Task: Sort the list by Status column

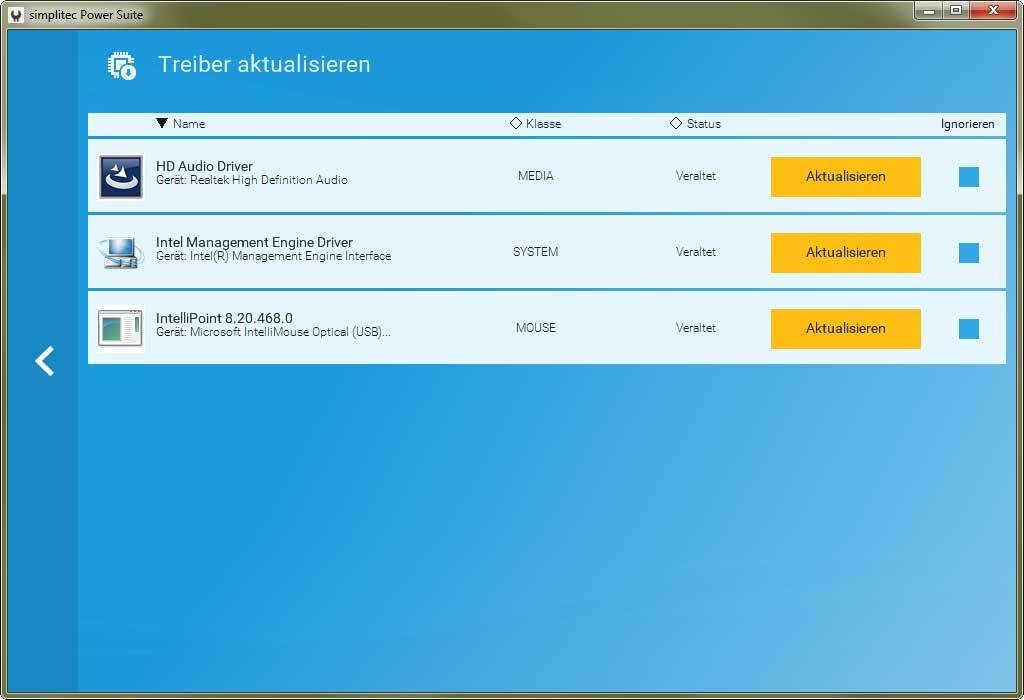Action: tap(696, 123)
